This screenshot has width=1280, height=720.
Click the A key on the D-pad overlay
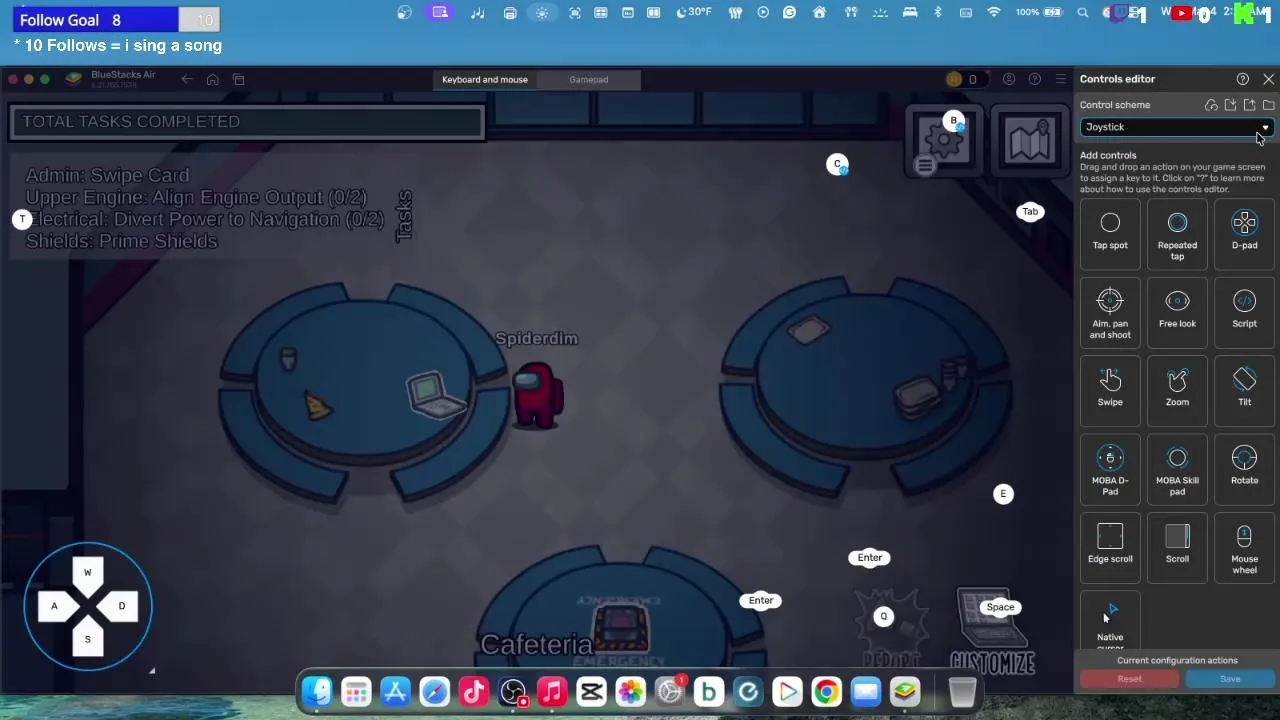(54, 606)
